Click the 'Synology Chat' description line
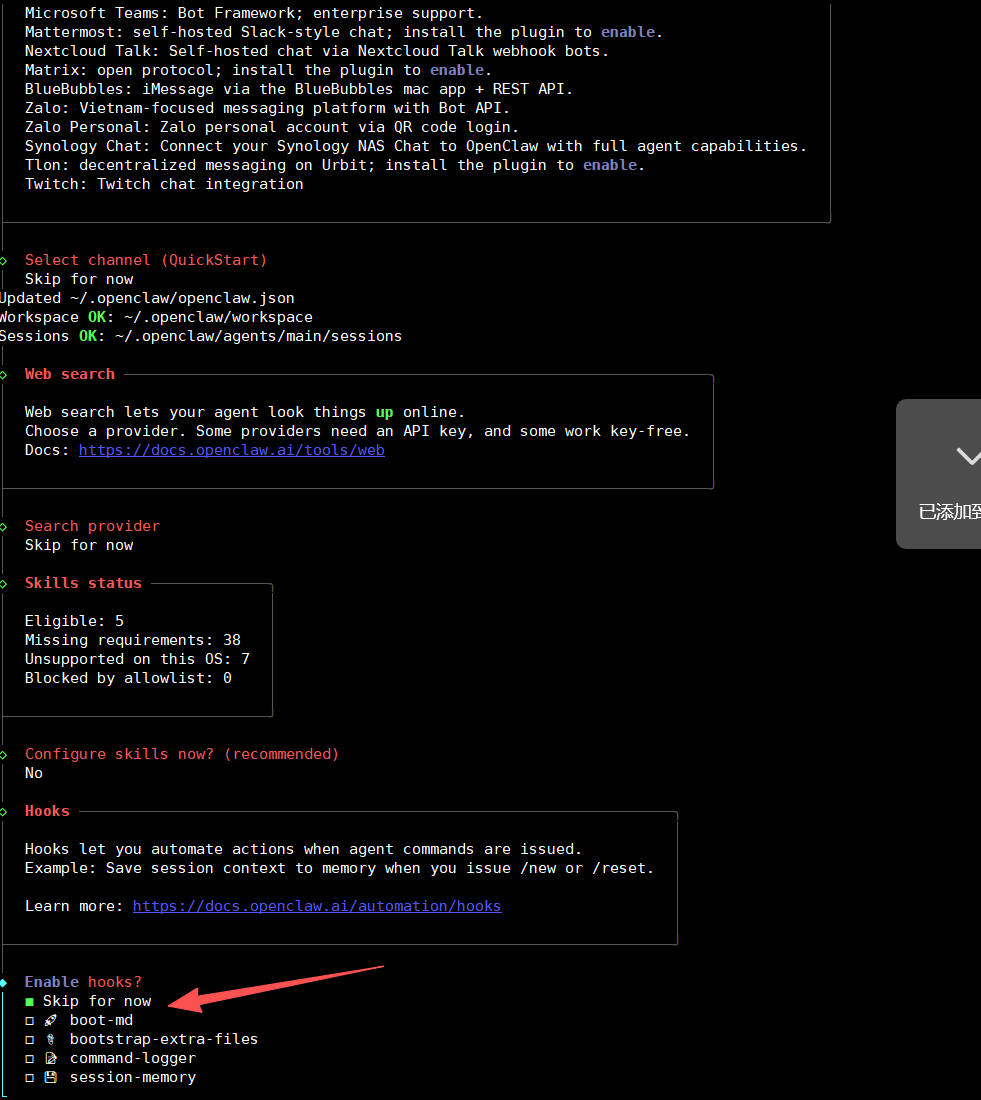 click(416, 146)
